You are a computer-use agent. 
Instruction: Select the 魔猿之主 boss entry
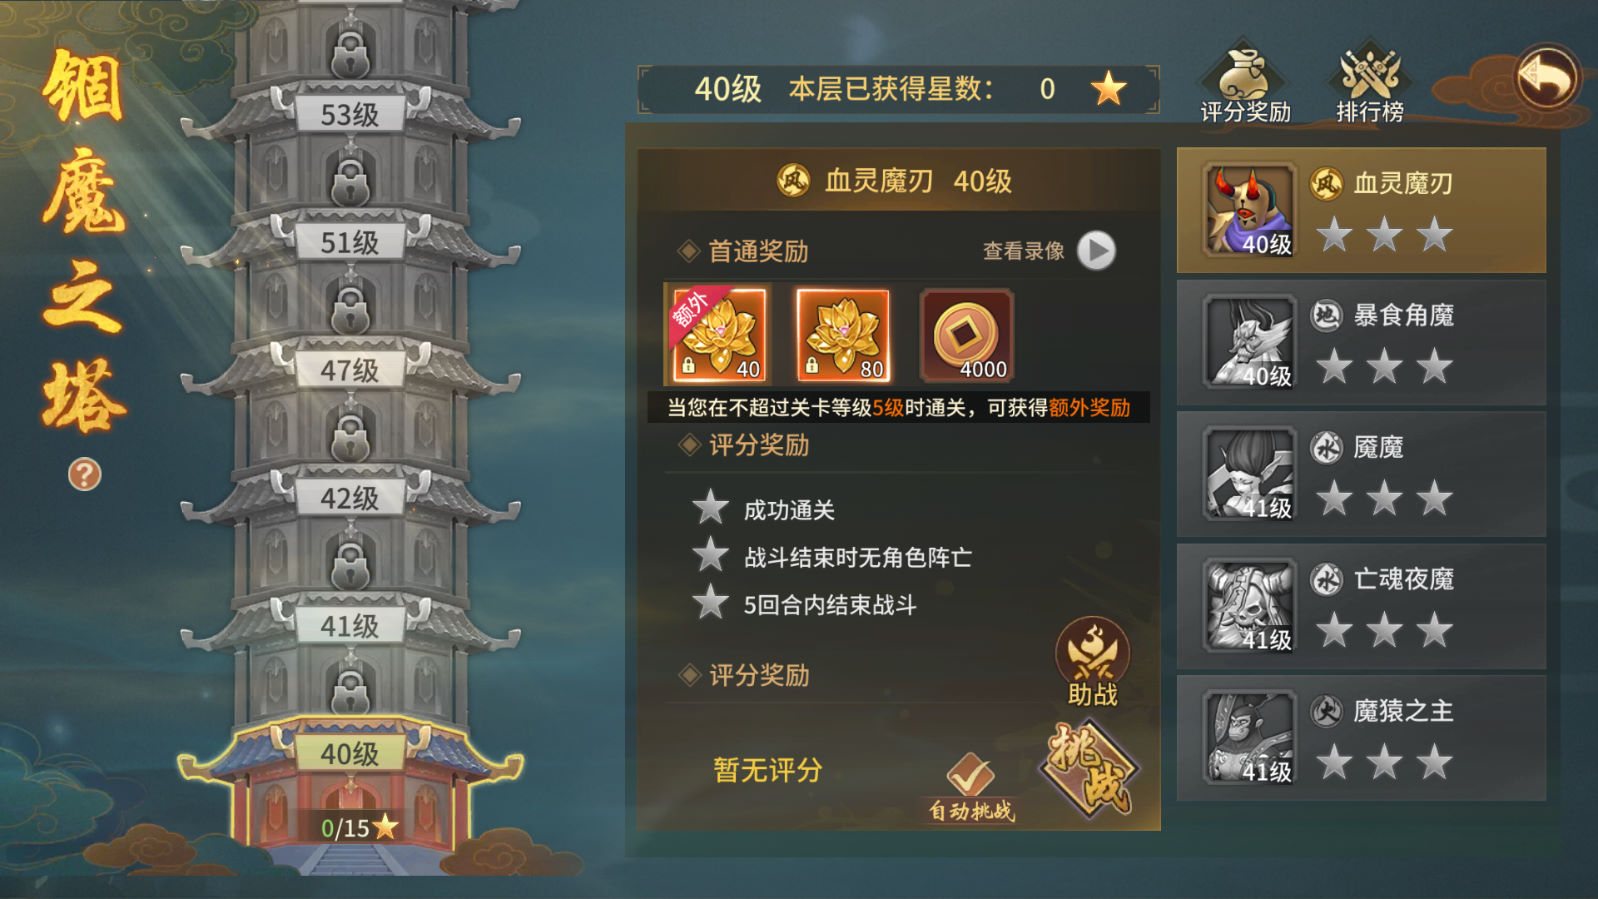[x=1361, y=738]
